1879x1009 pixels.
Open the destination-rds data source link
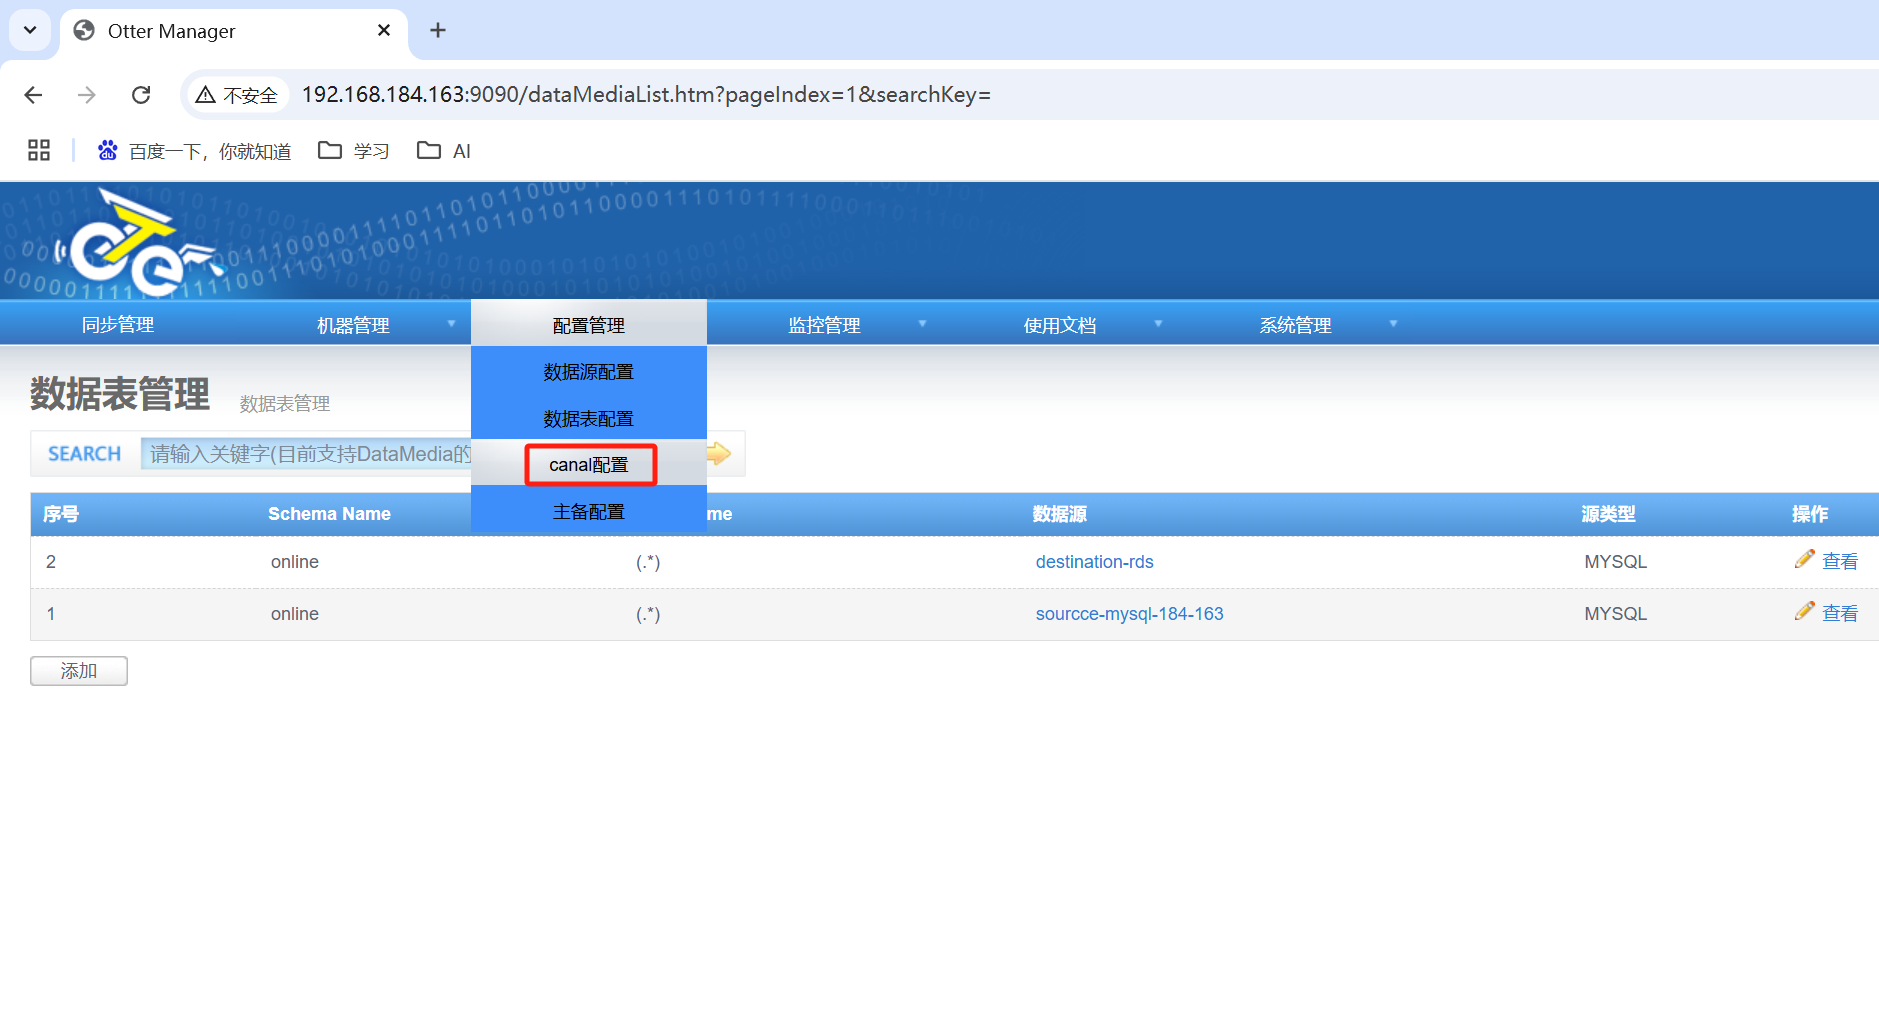(x=1094, y=562)
